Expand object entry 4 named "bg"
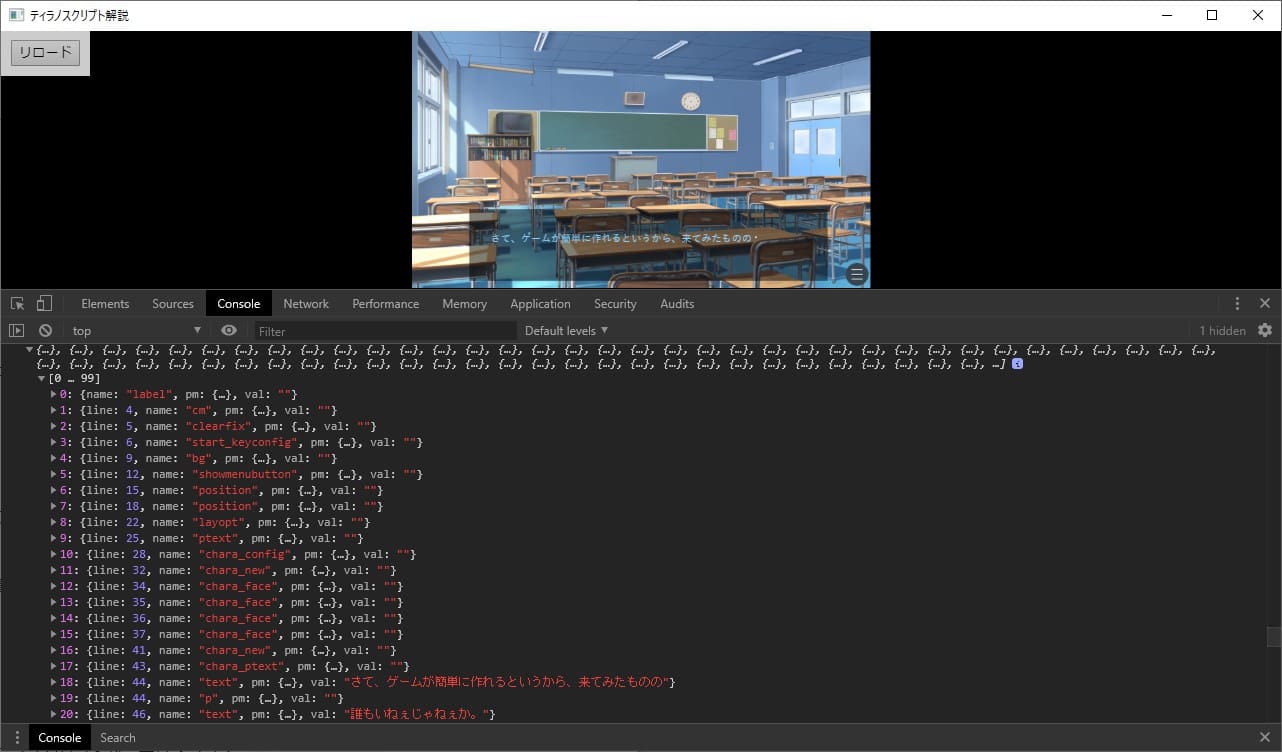Image resolution: width=1282 pixels, height=752 pixels. pos(54,459)
